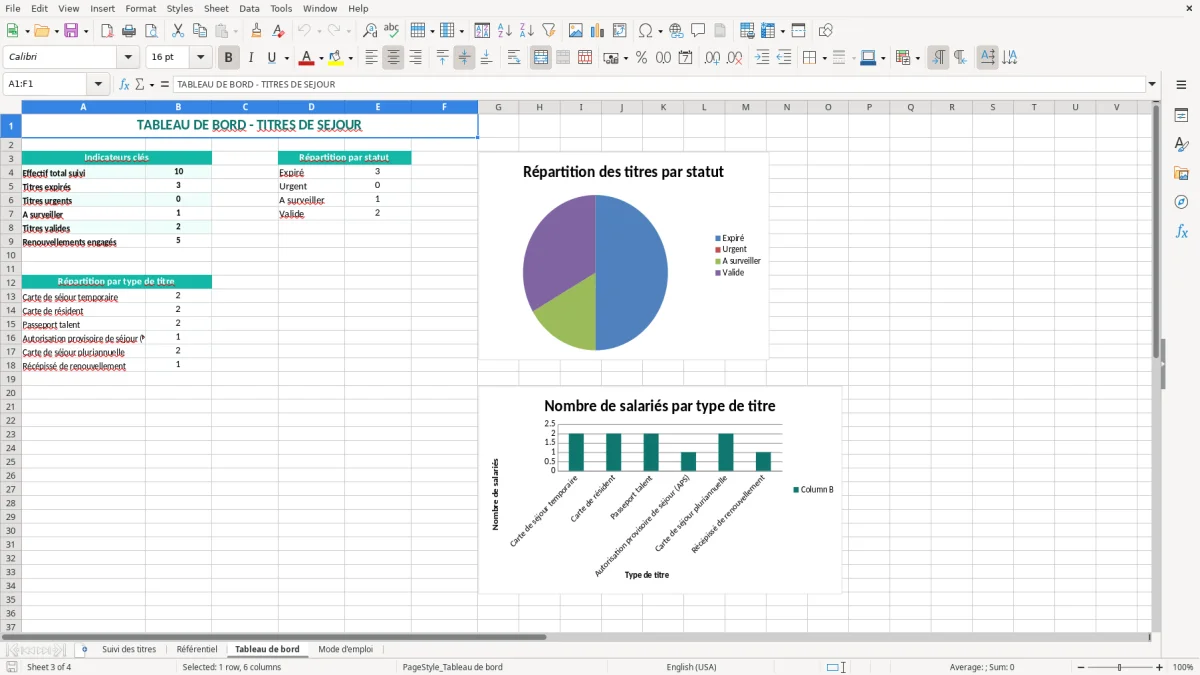
Task: Open the font color dropdown arrow
Action: pos(321,58)
